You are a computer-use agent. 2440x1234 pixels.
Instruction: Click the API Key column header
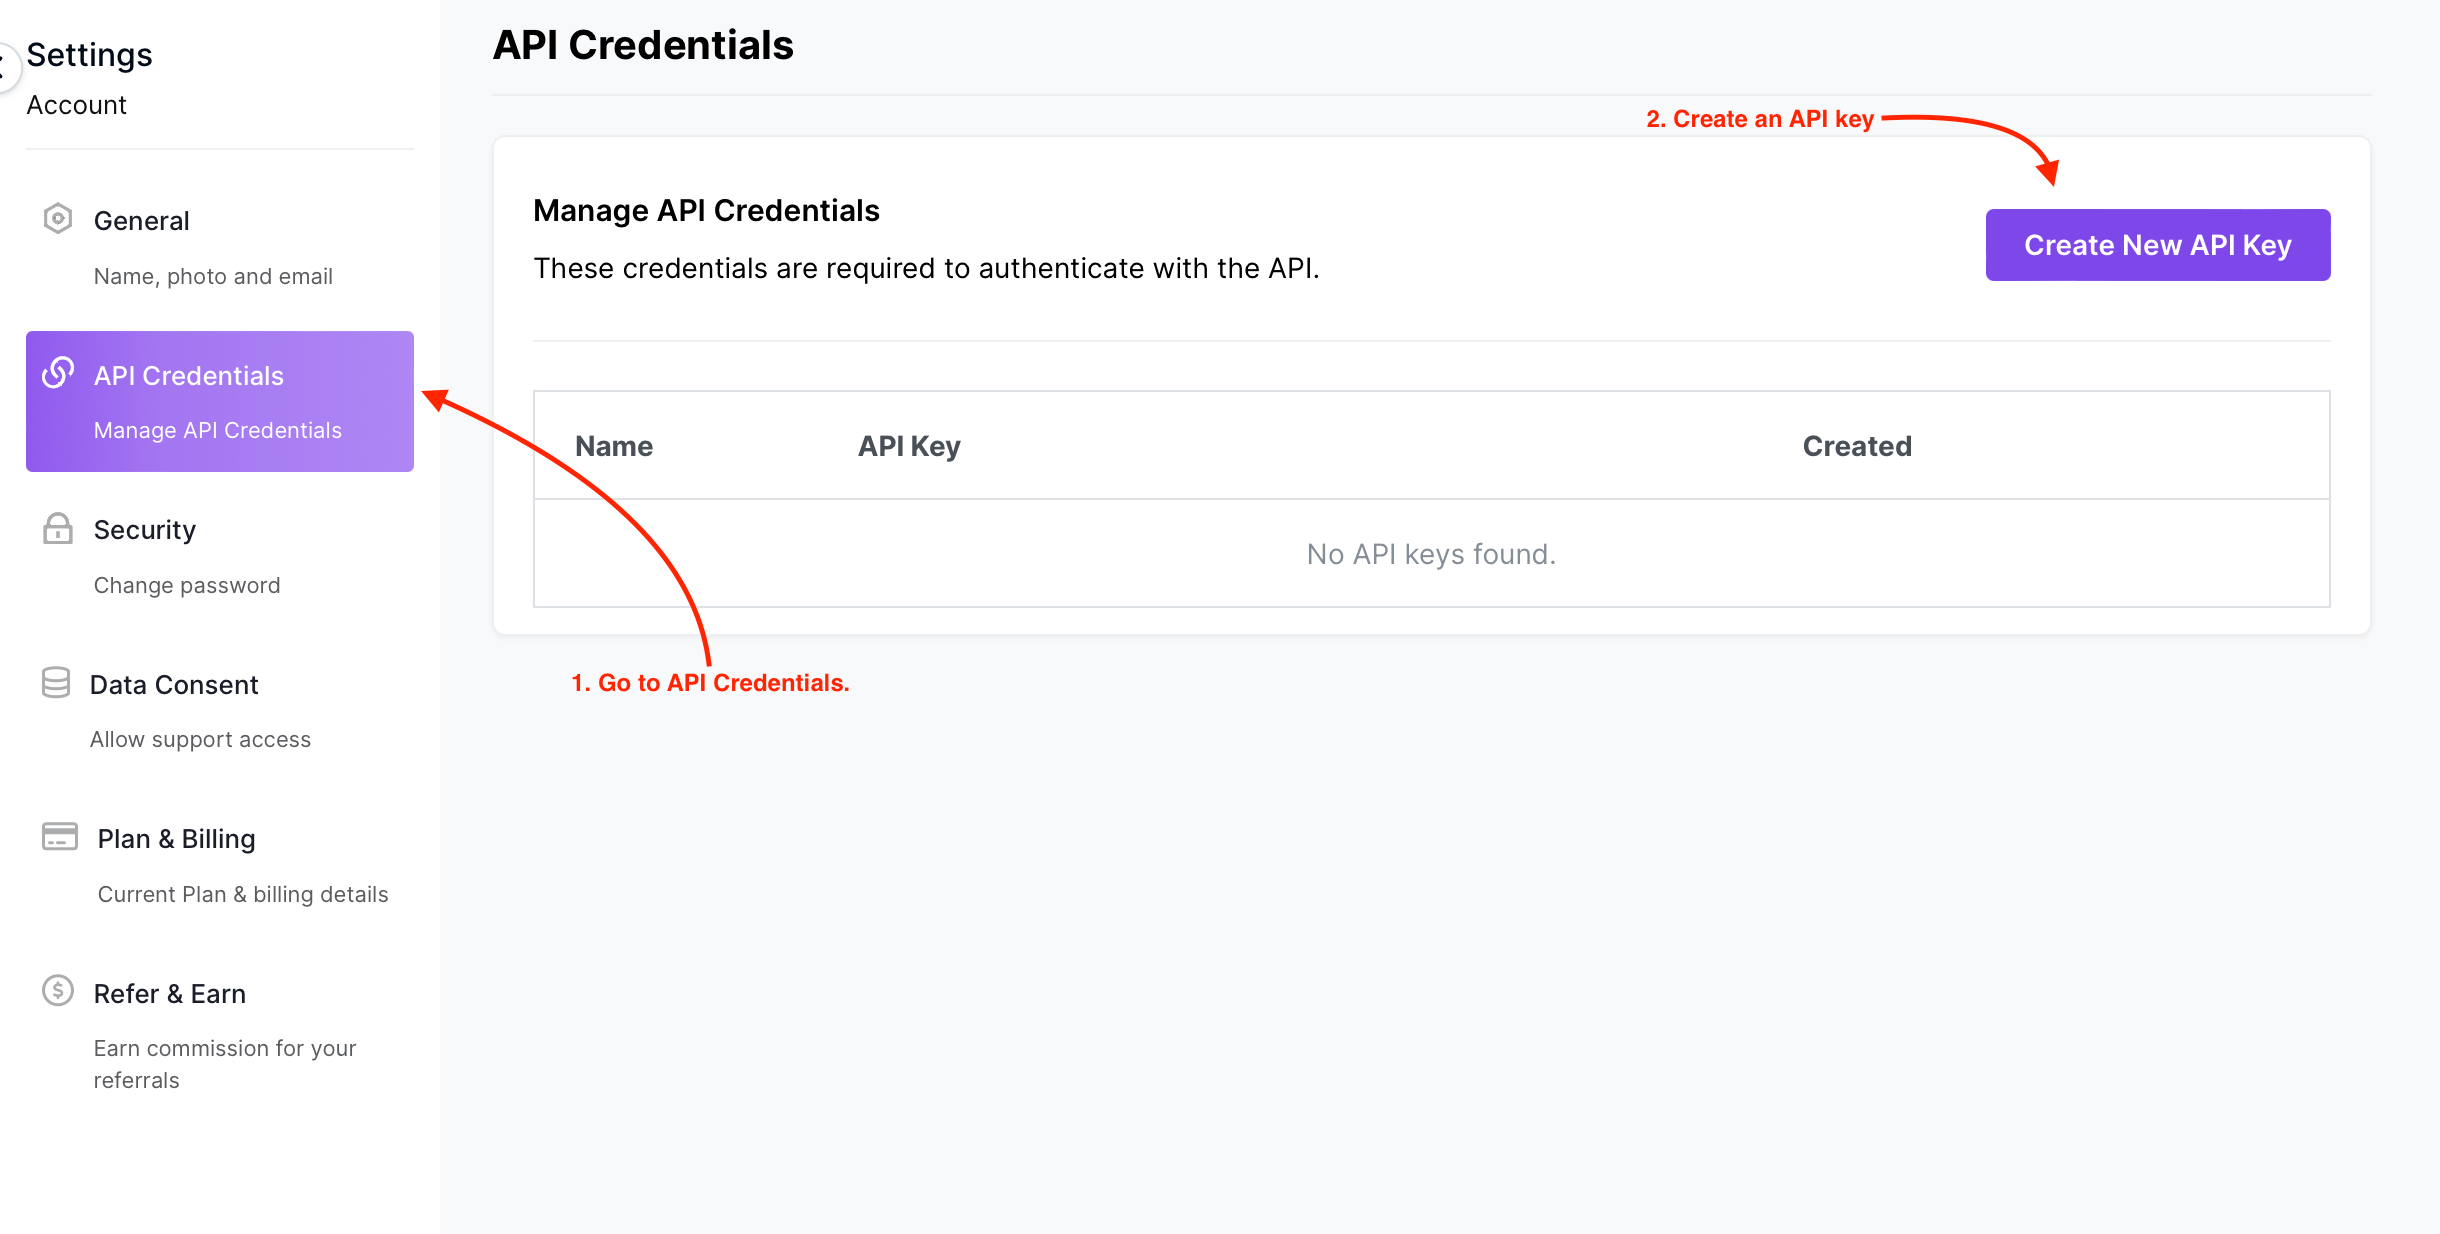pos(909,446)
